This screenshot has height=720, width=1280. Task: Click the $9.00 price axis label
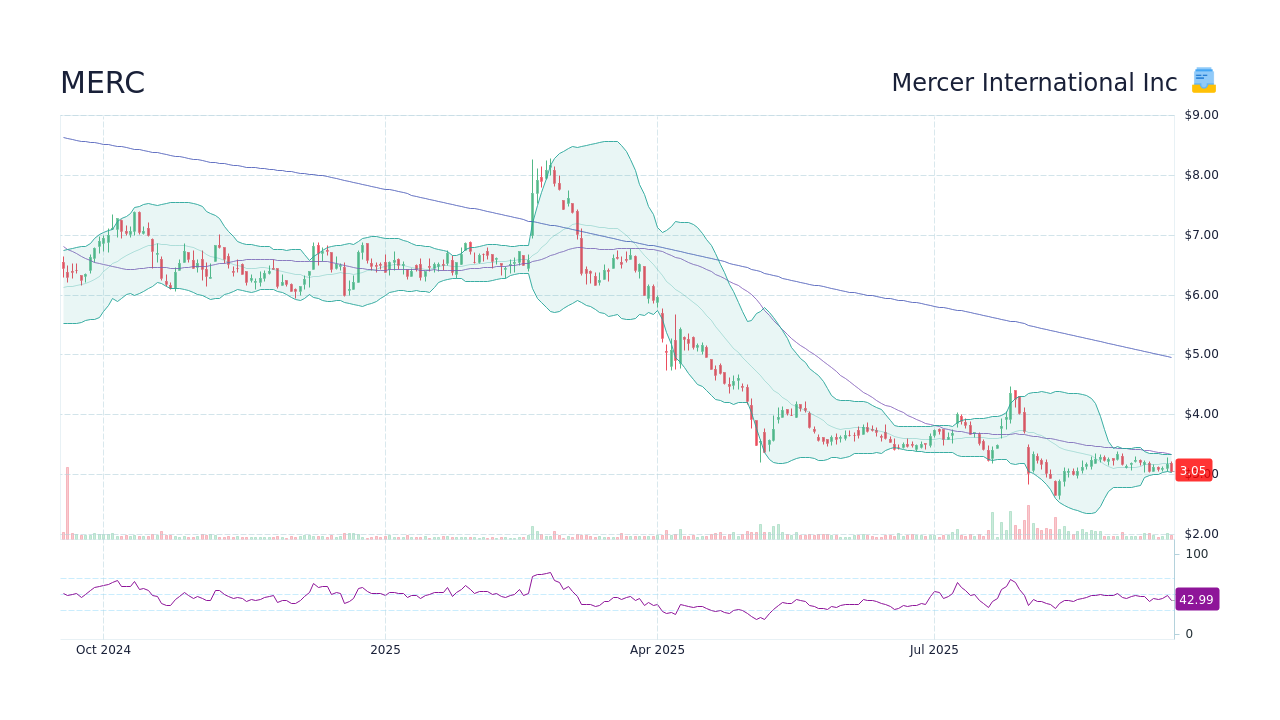[1201, 115]
